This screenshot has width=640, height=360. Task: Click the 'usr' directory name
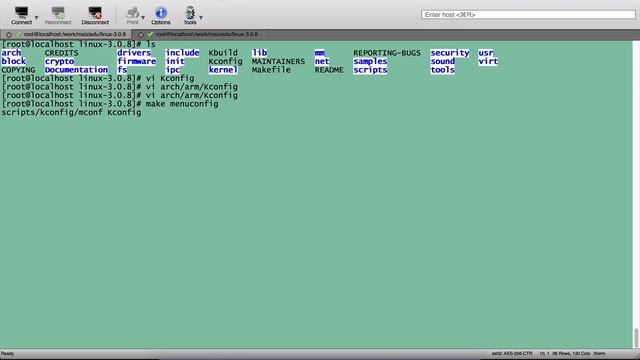tap(486, 53)
